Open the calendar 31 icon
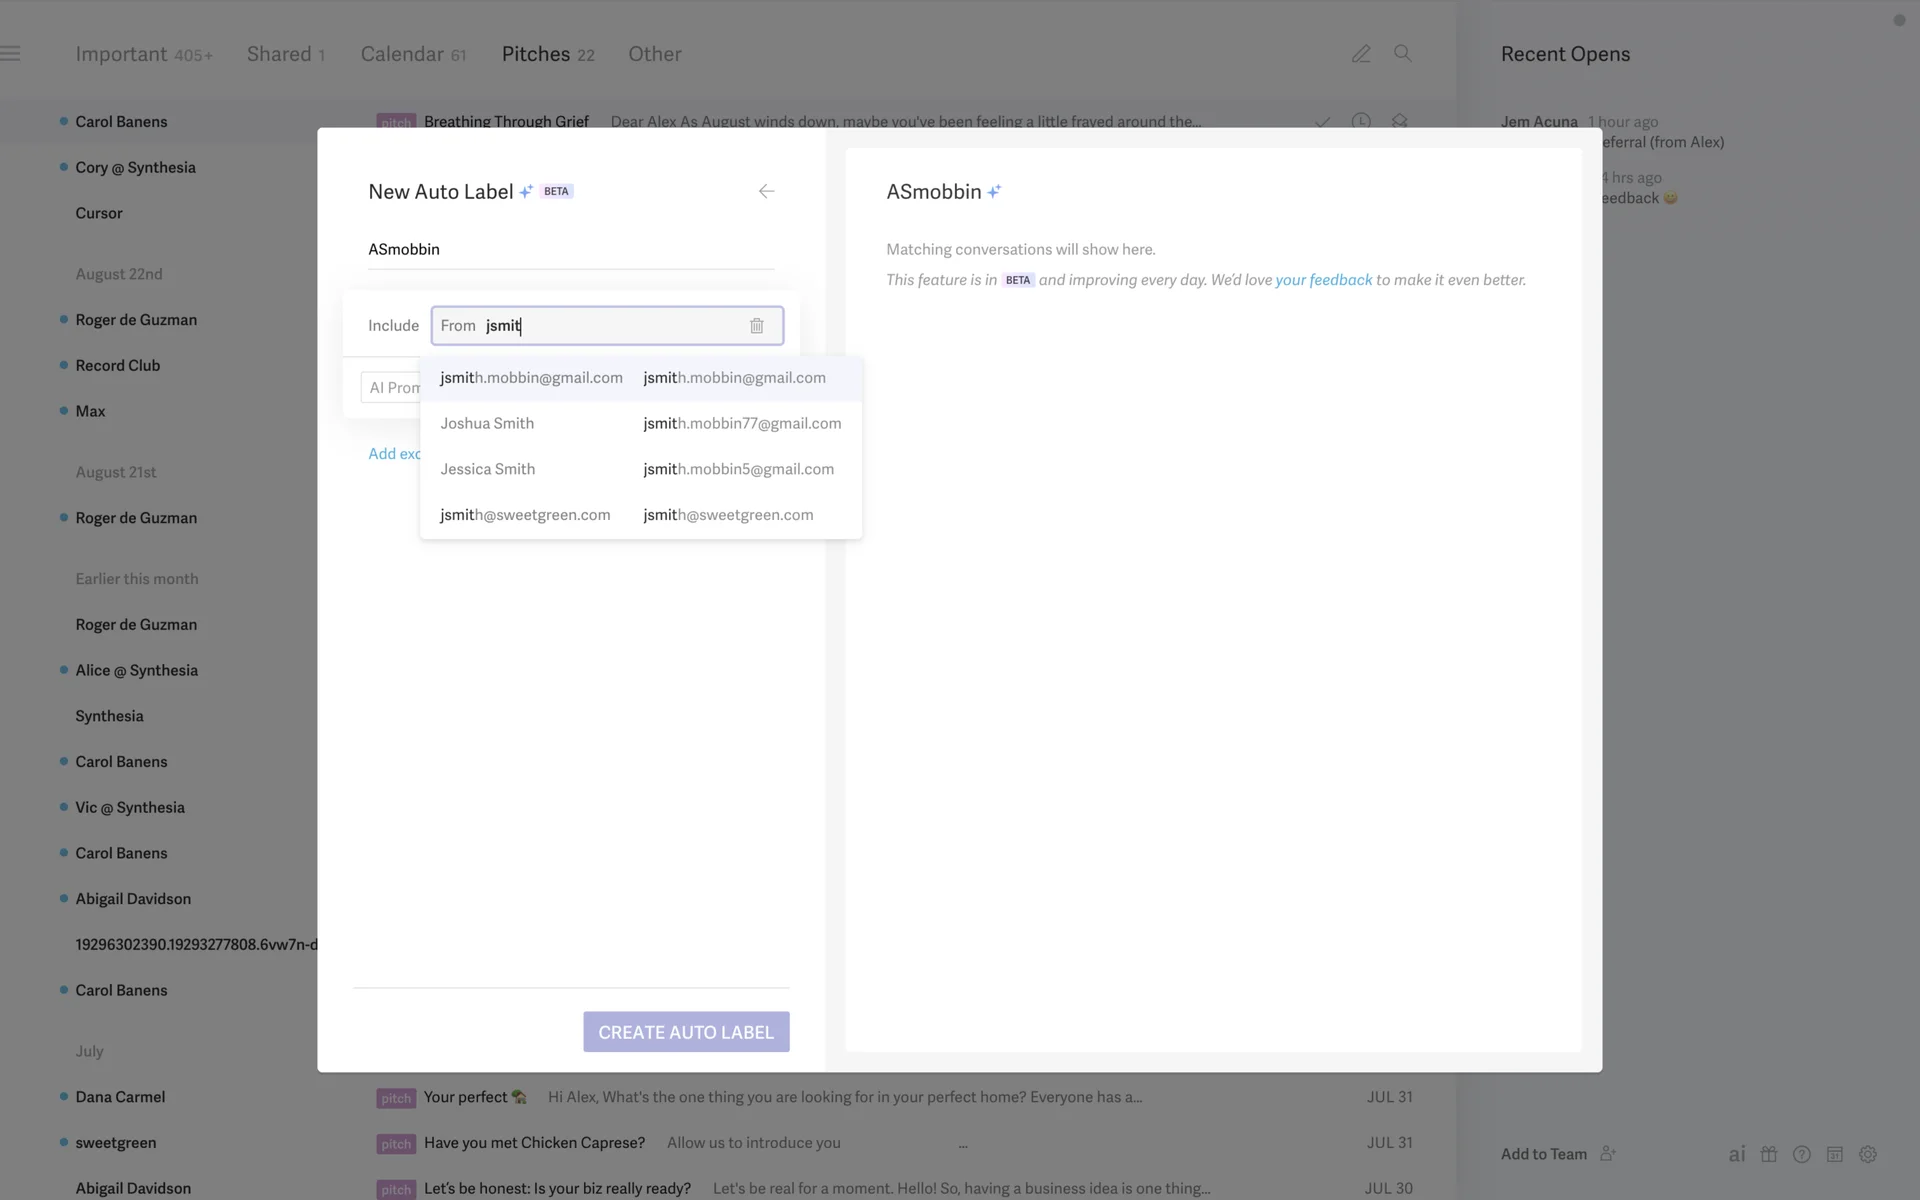This screenshot has height=1200, width=1920. click(1835, 1154)
